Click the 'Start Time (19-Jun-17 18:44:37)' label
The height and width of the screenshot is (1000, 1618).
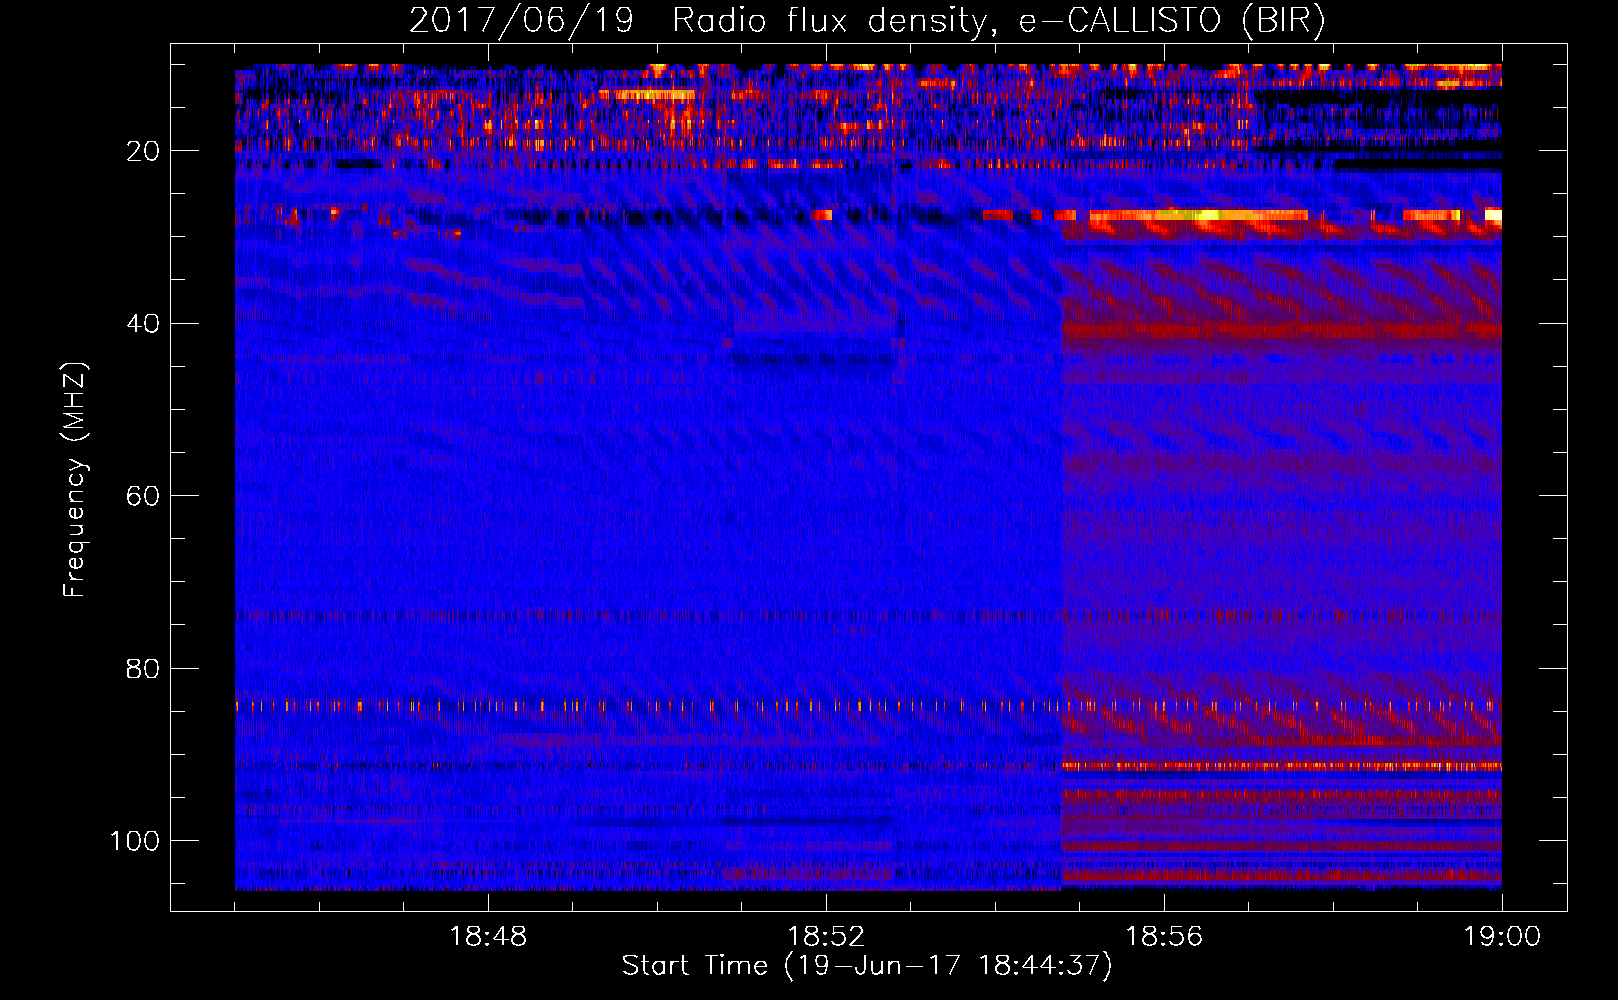867,966
